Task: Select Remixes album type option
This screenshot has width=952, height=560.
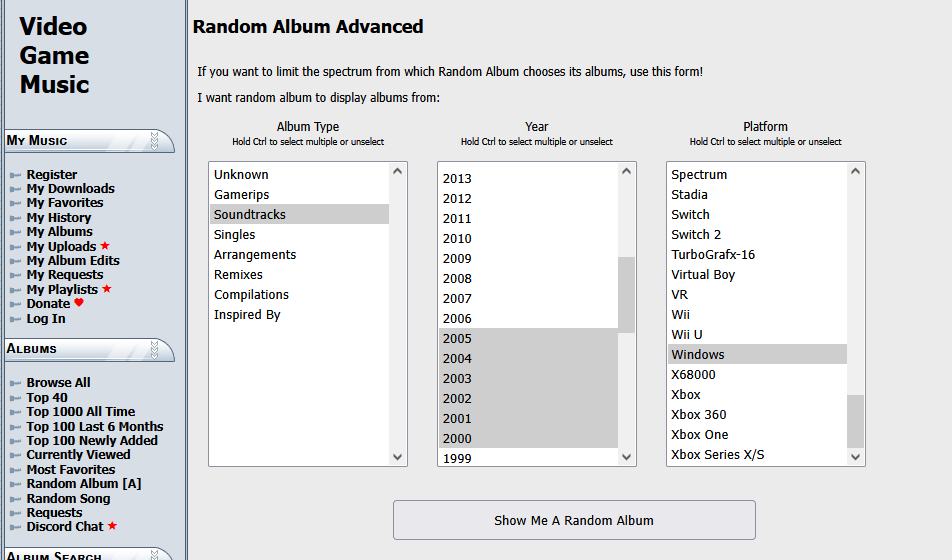Action: coord(238,274)
